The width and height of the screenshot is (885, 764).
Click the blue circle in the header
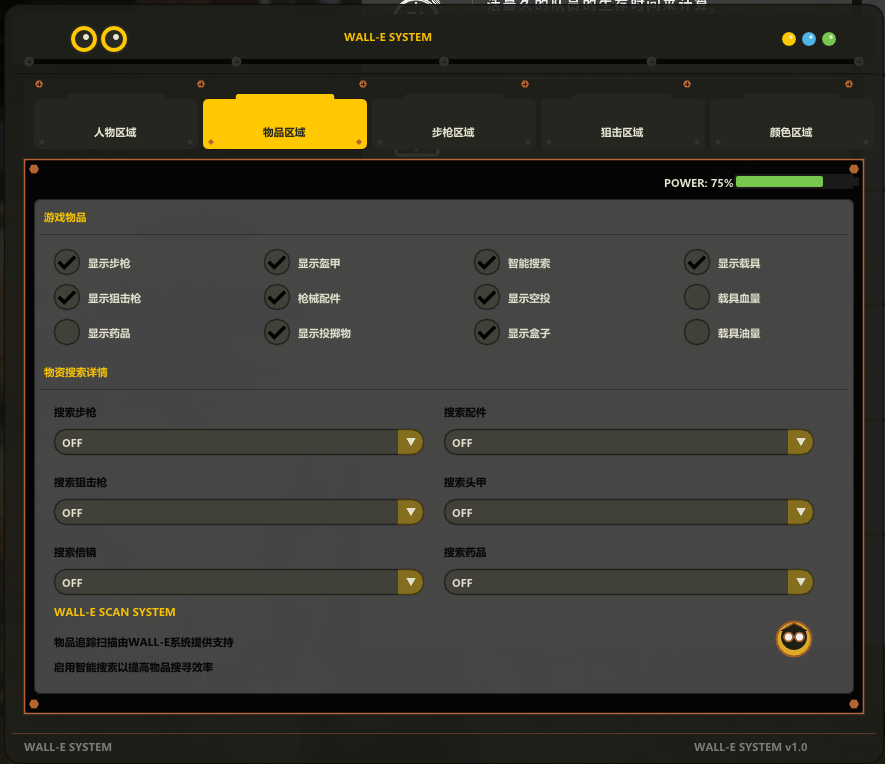(x=809, y=39)
